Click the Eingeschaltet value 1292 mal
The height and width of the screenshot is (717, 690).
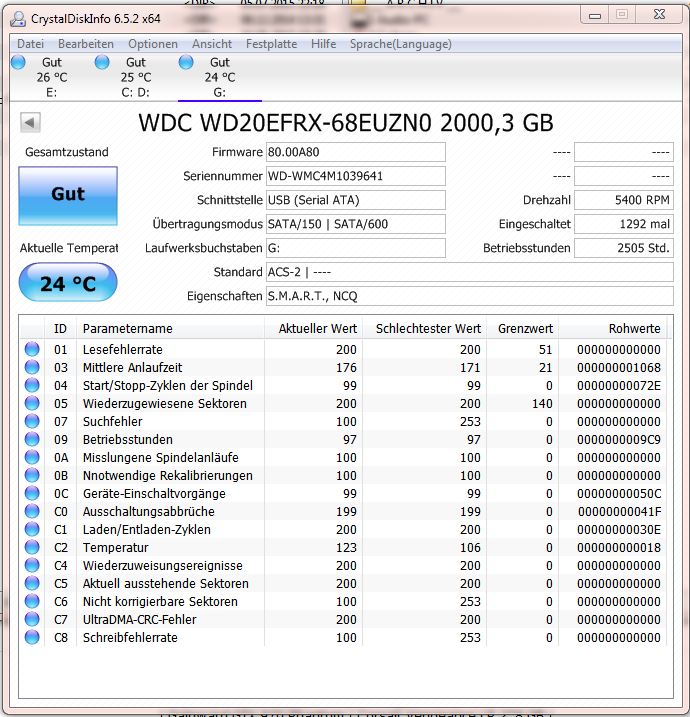click(x=624, y=224)
